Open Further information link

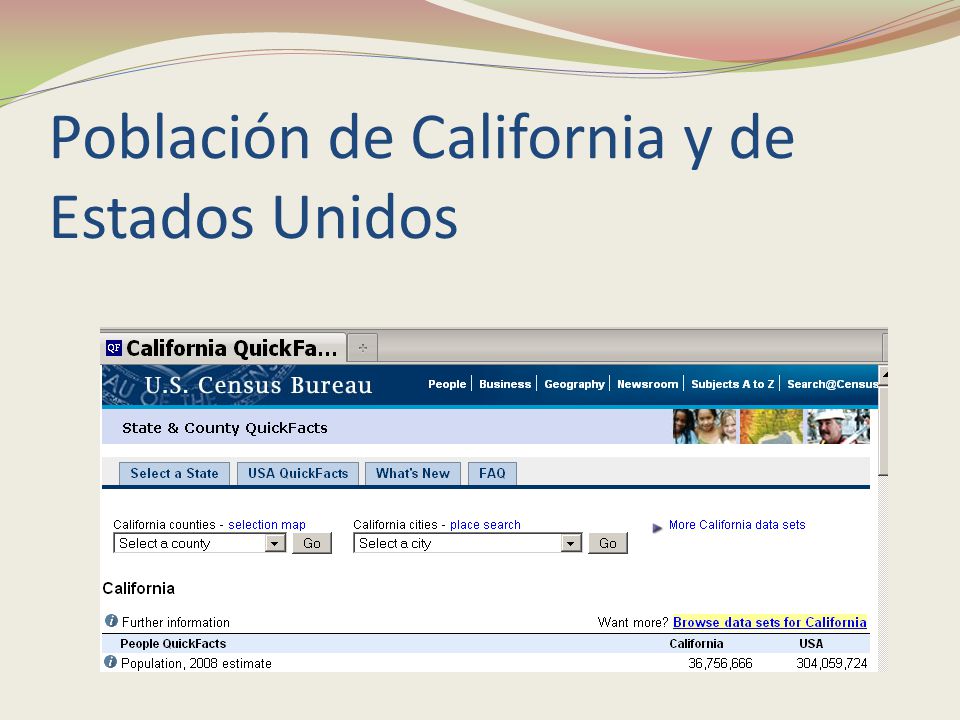click(x=176, y=623)
